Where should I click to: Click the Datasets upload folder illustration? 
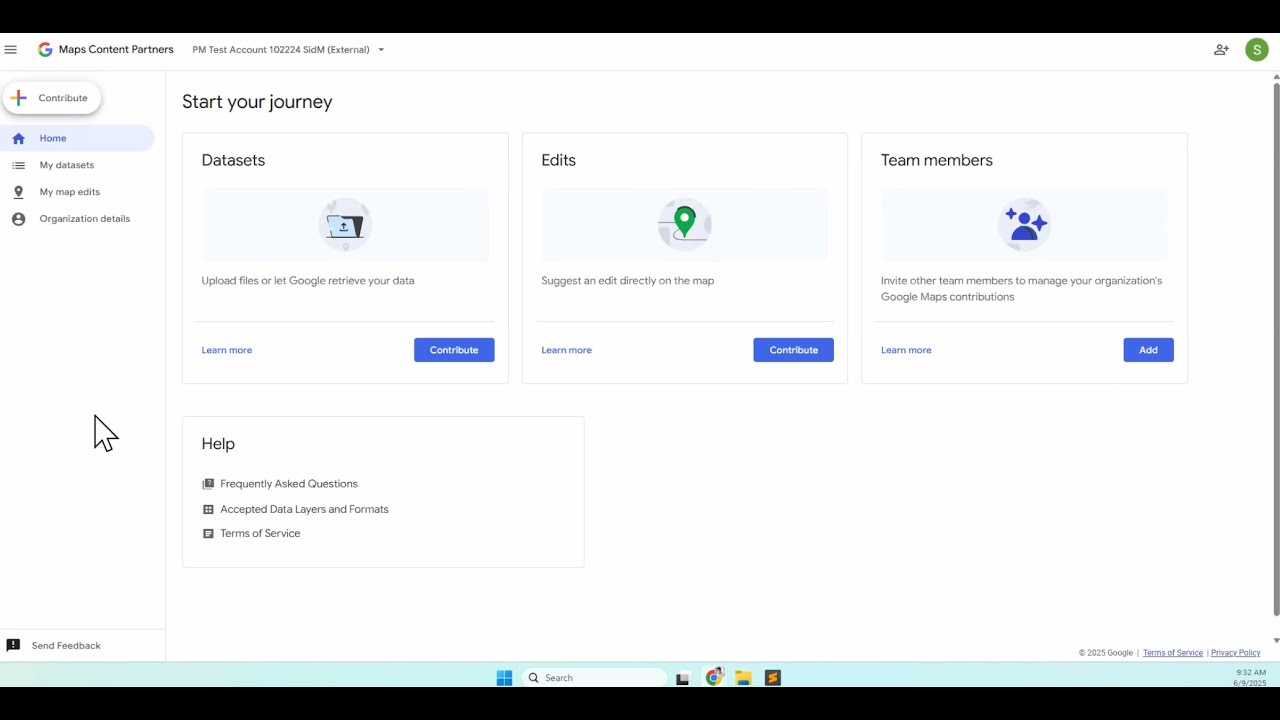pos(345,225)
